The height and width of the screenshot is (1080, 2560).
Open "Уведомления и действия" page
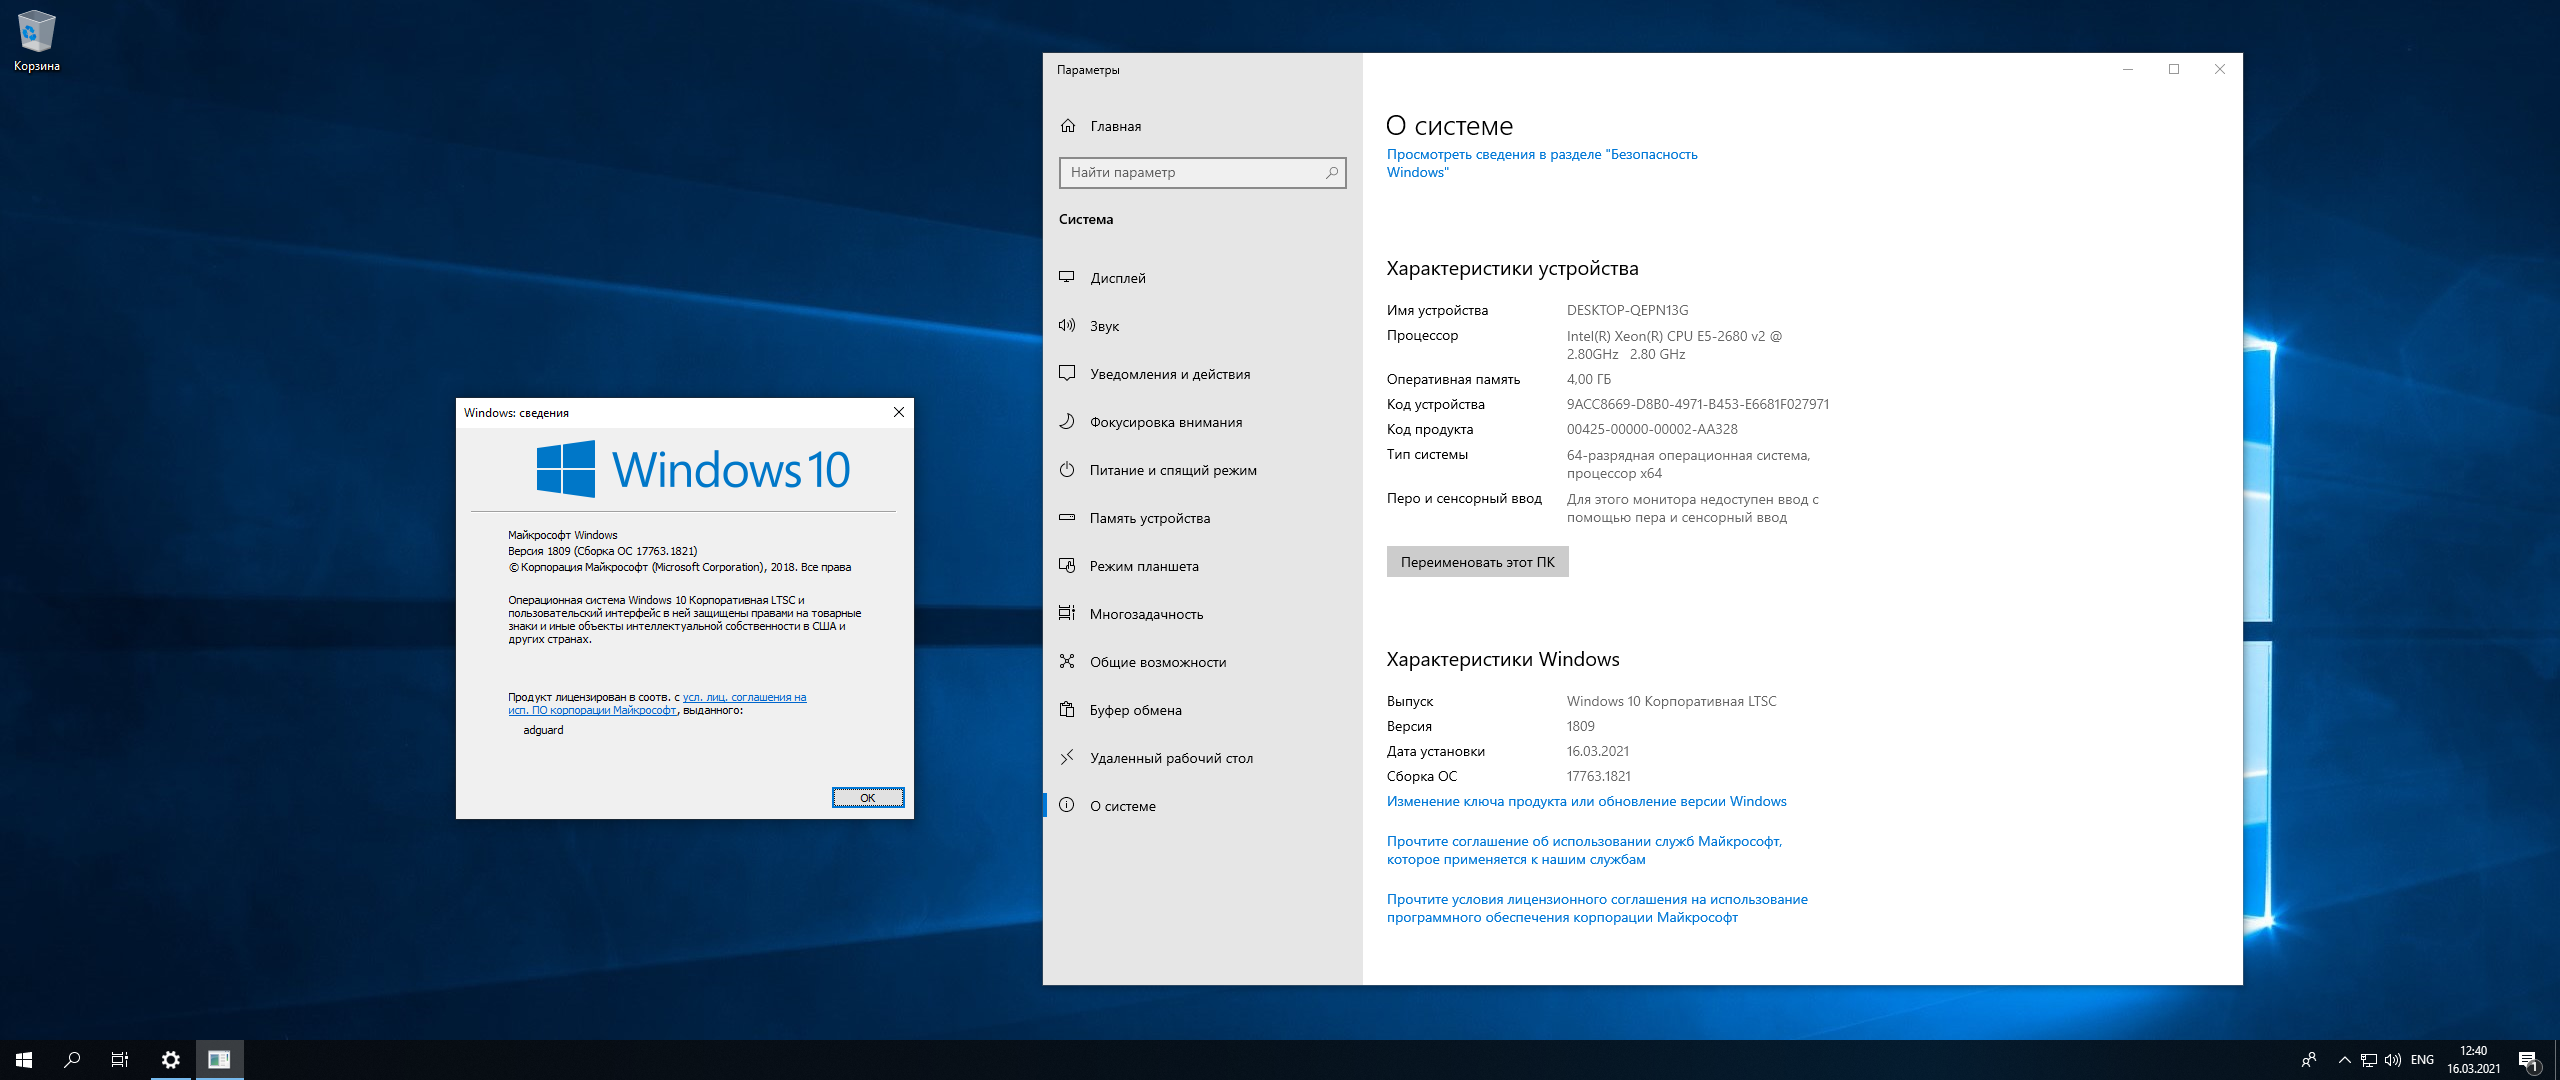click(x=1170, y=374)
